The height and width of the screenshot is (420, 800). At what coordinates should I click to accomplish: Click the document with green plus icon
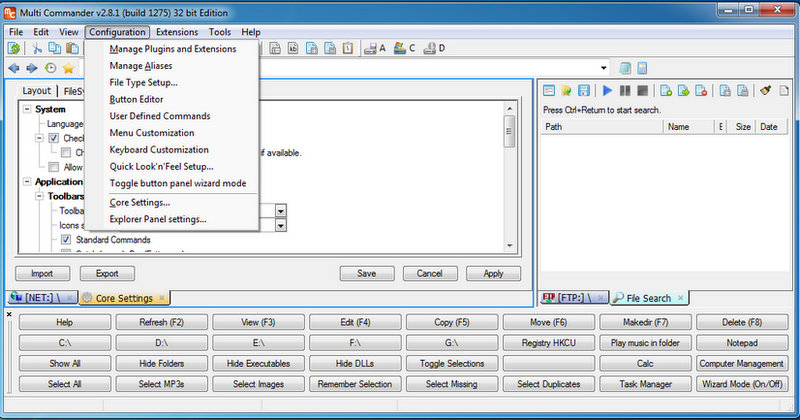coord(666,91)
